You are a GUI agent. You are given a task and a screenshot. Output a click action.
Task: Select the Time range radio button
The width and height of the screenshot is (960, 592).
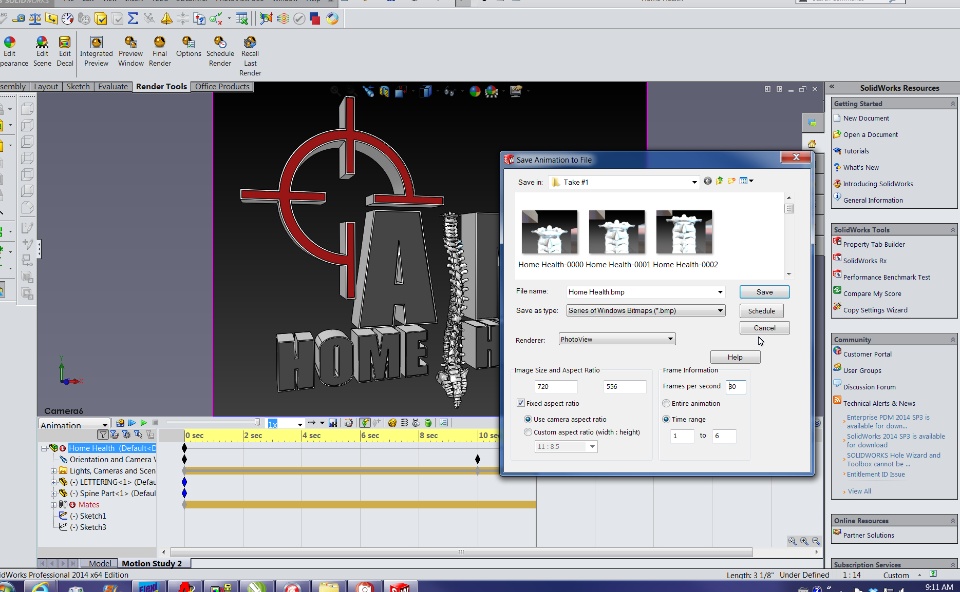coord(666,419)
